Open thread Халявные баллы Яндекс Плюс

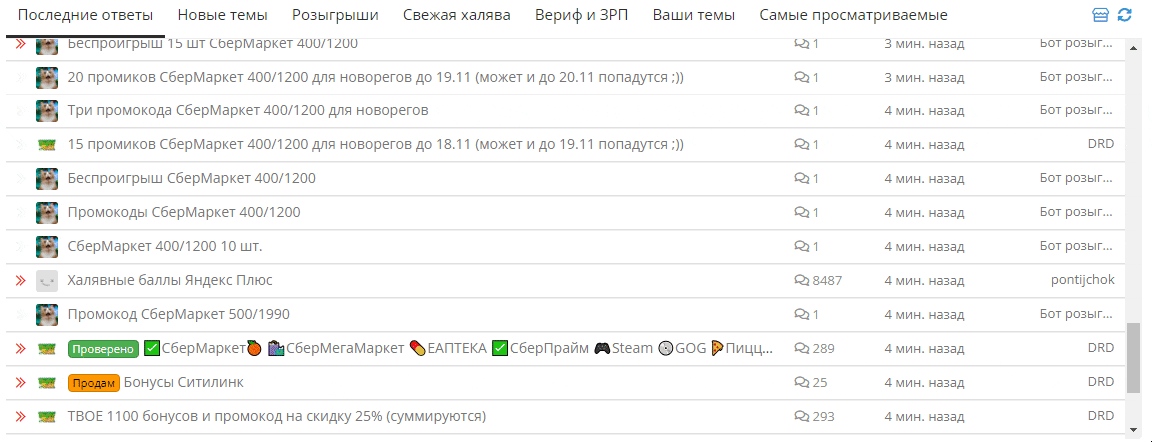[170, 280]
